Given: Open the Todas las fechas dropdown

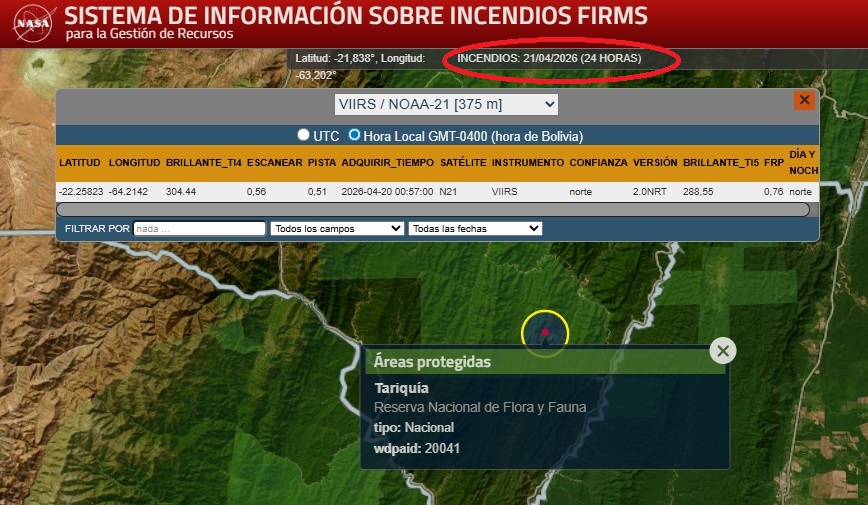Looking at the screenshot, I should tap(475, 229).
